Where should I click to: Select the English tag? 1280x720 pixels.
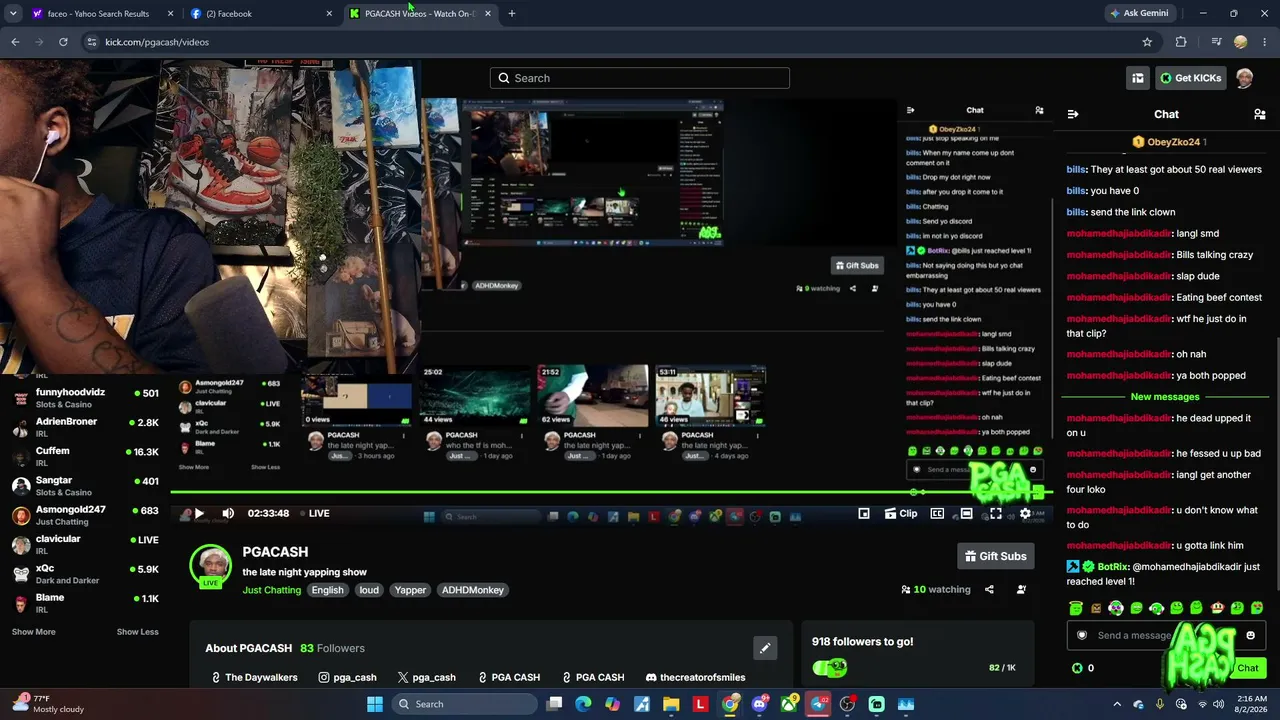[x=327, y=590]
